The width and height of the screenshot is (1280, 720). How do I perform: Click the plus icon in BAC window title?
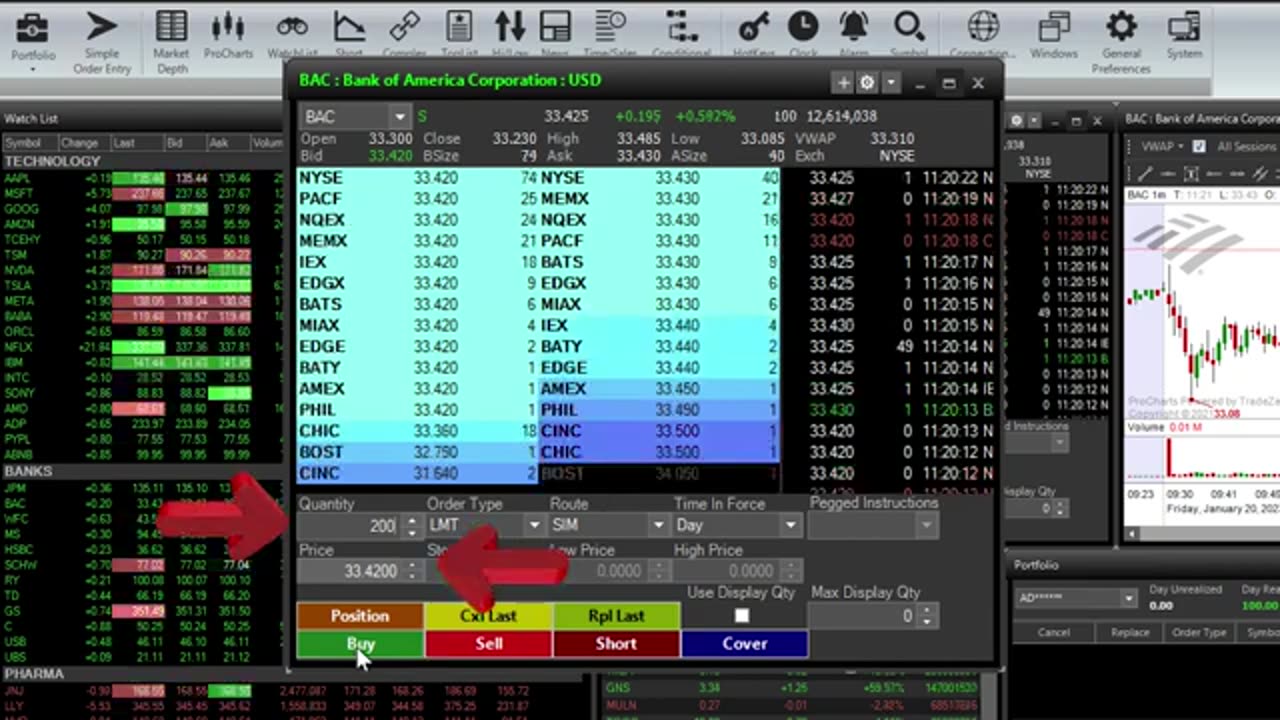point(844,83)
